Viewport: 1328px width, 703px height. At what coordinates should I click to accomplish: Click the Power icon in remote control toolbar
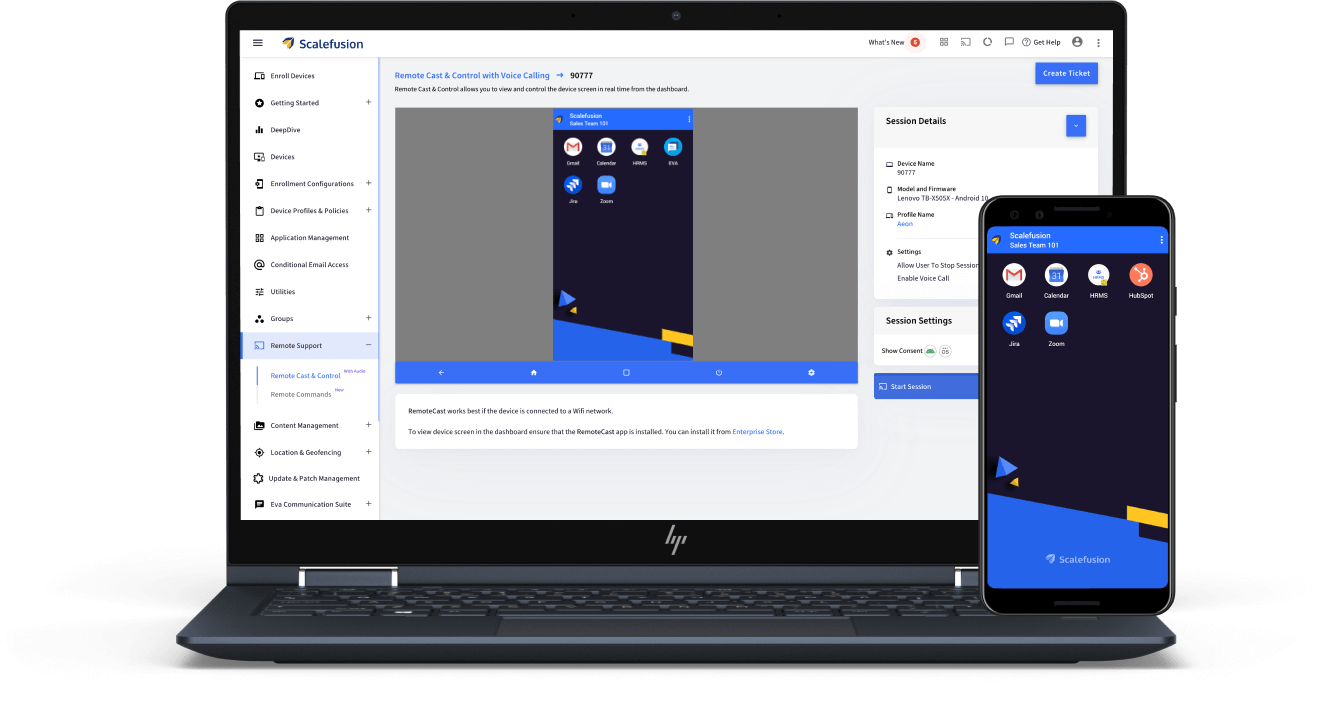(x=718, y=371)
